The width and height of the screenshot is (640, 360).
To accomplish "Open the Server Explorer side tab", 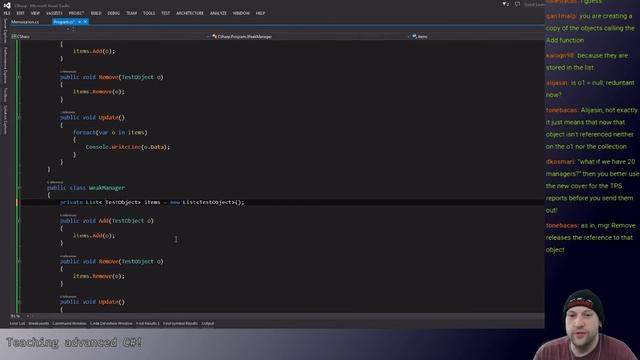I will [5, 30].
